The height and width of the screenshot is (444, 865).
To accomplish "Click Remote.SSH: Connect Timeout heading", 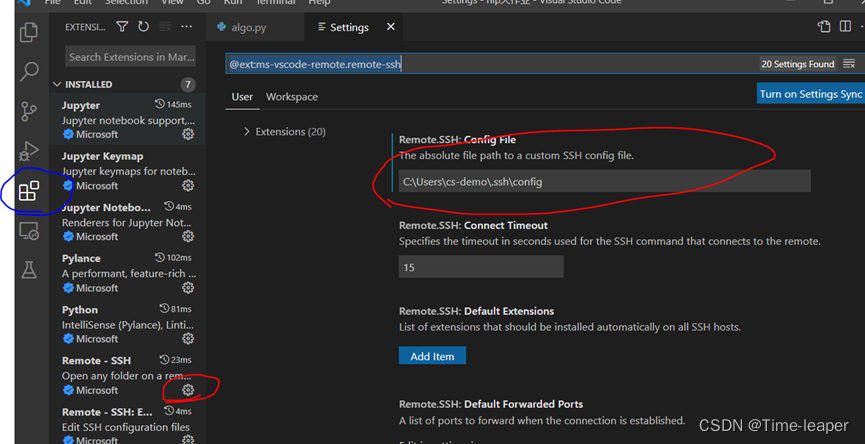I will (473, 226).
